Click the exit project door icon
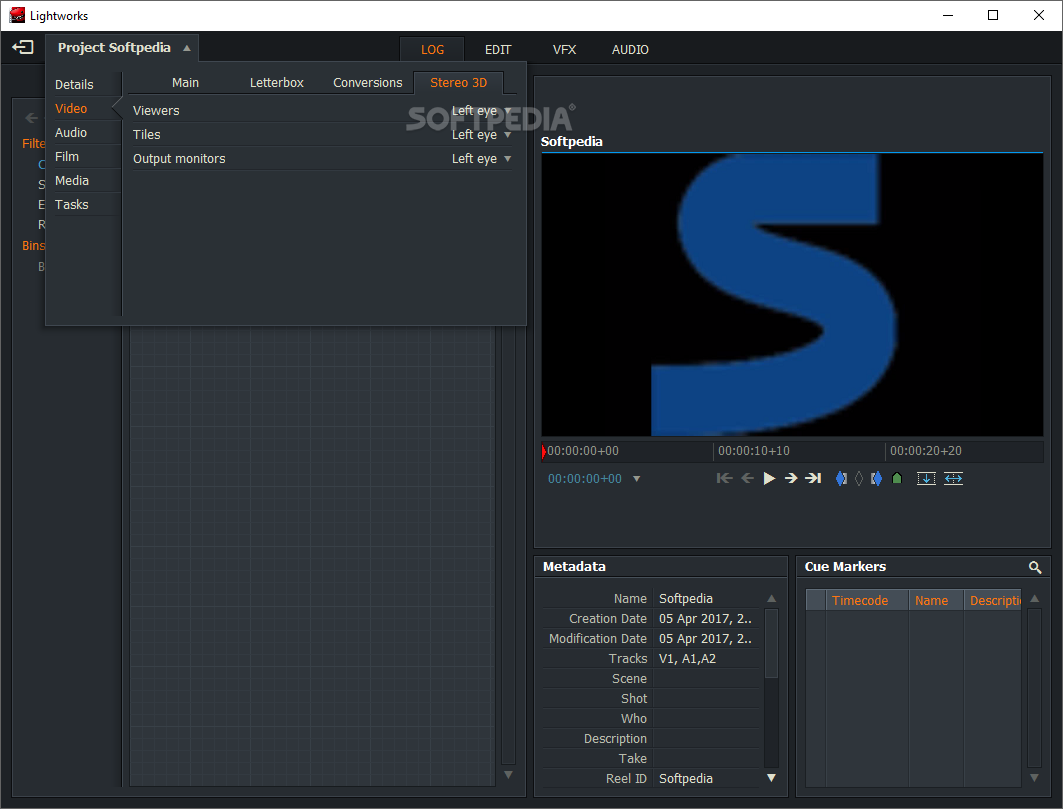The image size is (1063, 809). pos(22,47)
